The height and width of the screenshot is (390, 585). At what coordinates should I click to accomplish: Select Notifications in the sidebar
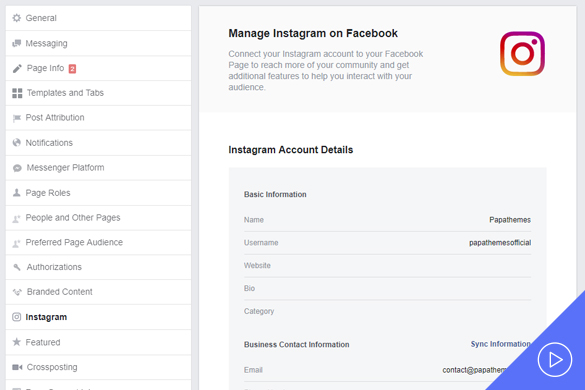[98, 143]
